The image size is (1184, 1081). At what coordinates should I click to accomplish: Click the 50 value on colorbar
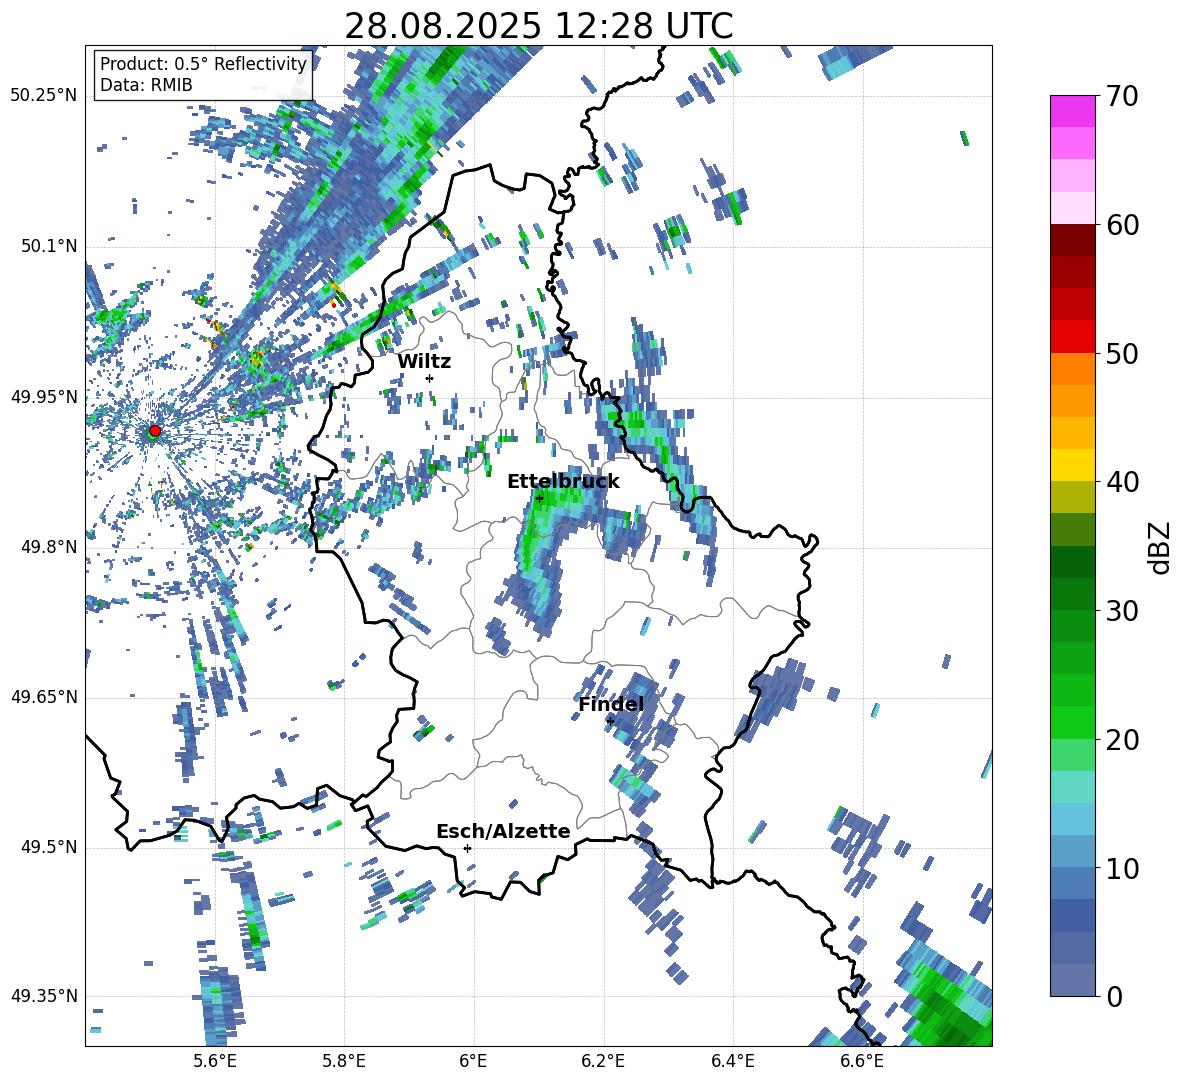pos(1121,353)
